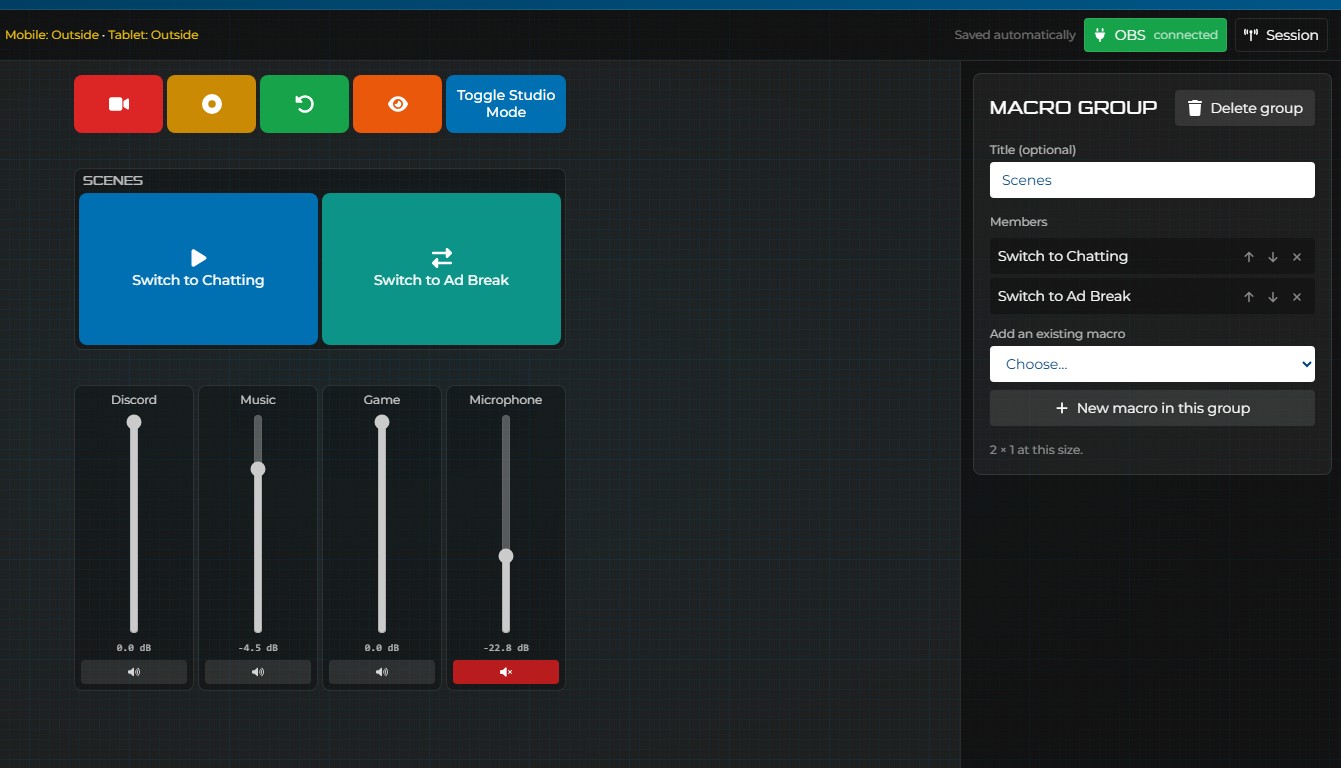Toggle Studio Mode
The image size is (1341, 768).
506,104
